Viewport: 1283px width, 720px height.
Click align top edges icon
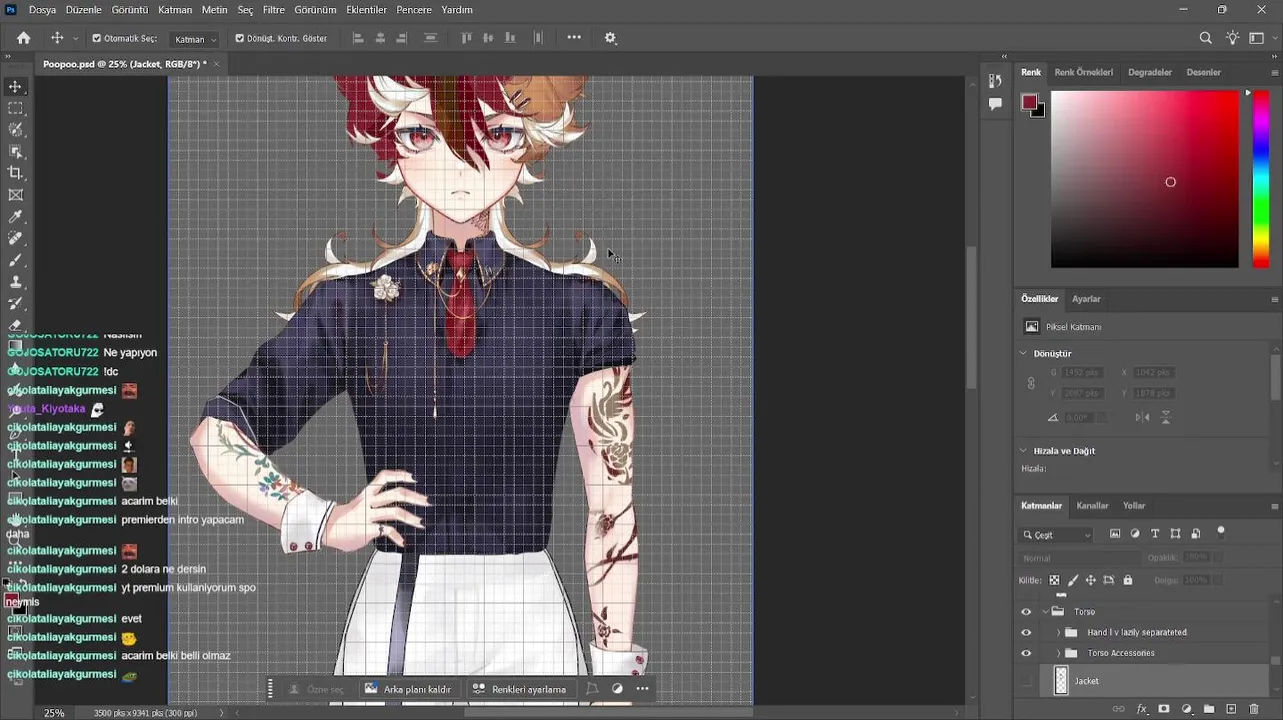point(466,38)
